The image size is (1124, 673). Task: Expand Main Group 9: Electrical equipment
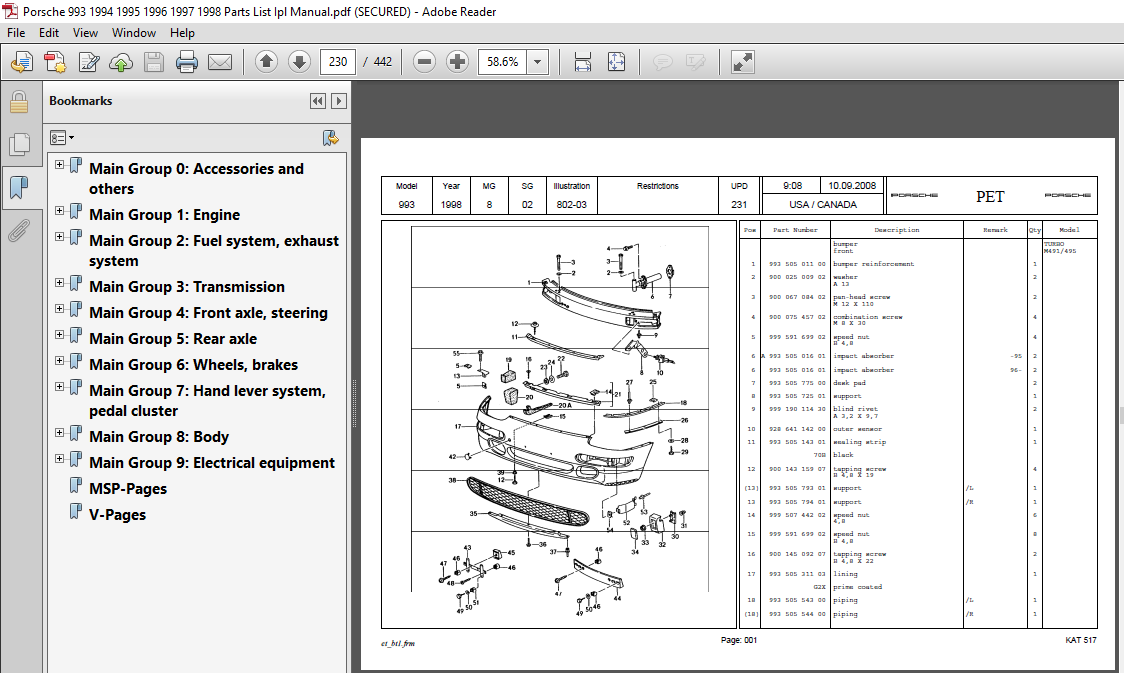point(59,459)
